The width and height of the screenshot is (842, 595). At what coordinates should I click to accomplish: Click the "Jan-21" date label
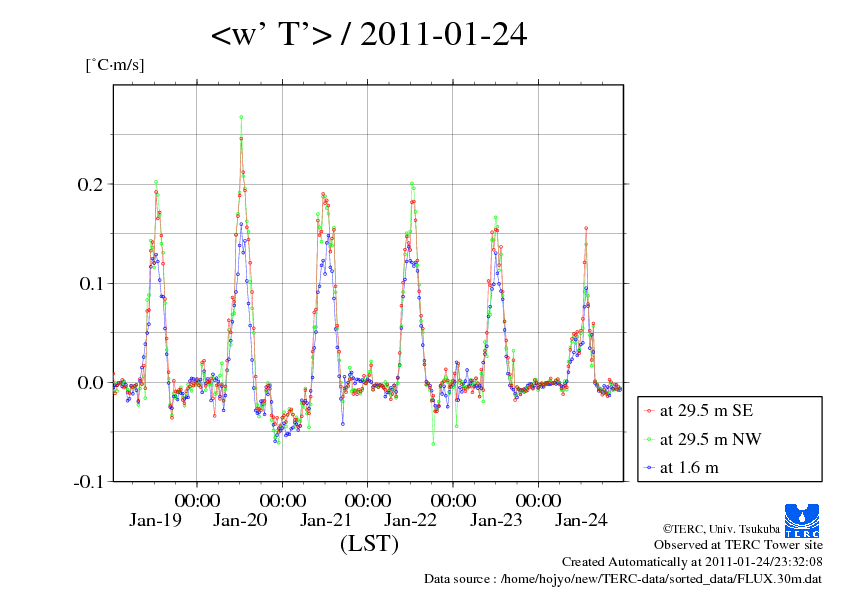coord(325,520)
